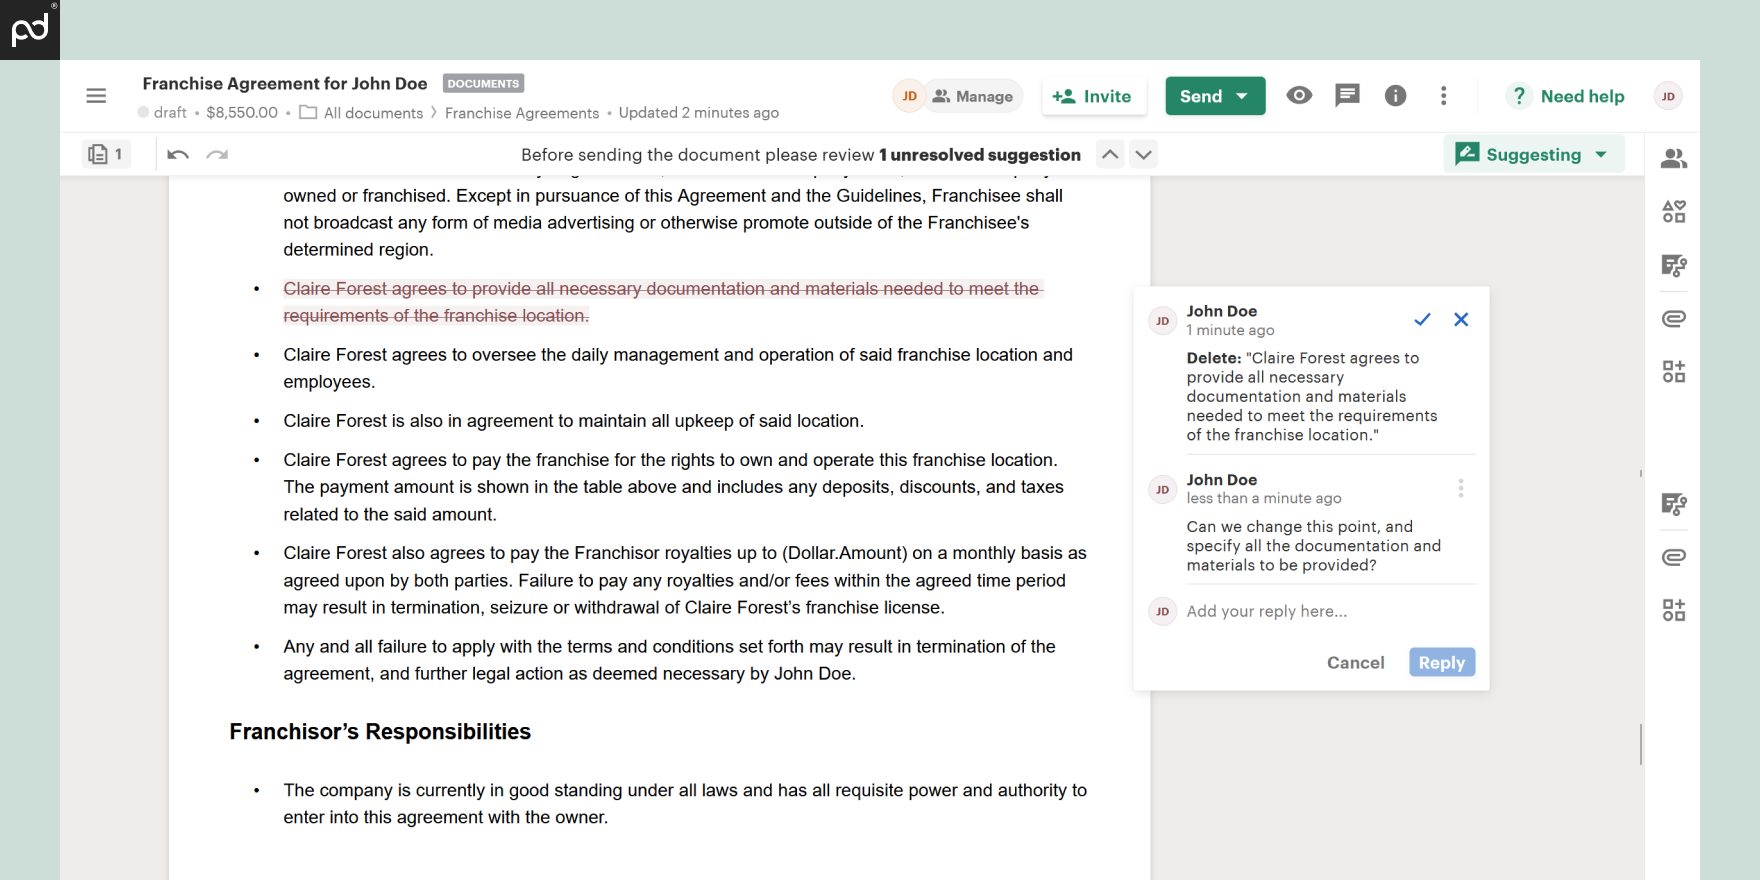Type in the Add your reply field

(1328, 611)
